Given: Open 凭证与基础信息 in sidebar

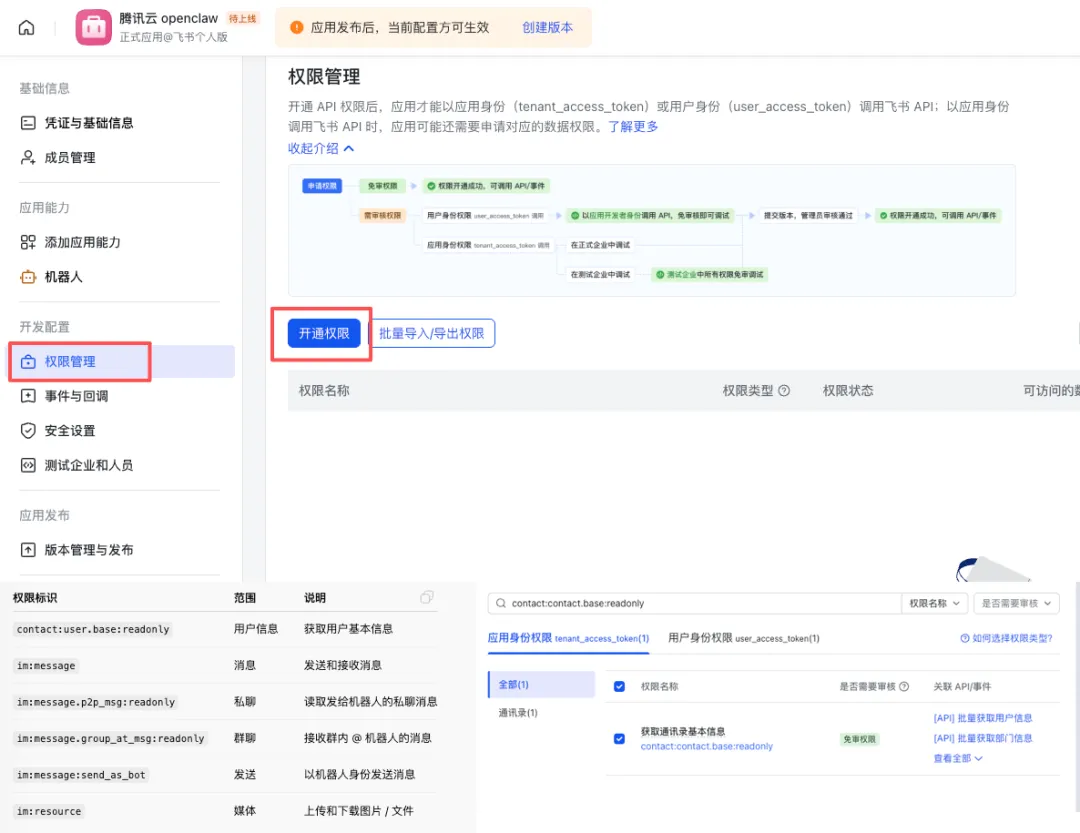Looking at the screenshot, I should 88,123.
